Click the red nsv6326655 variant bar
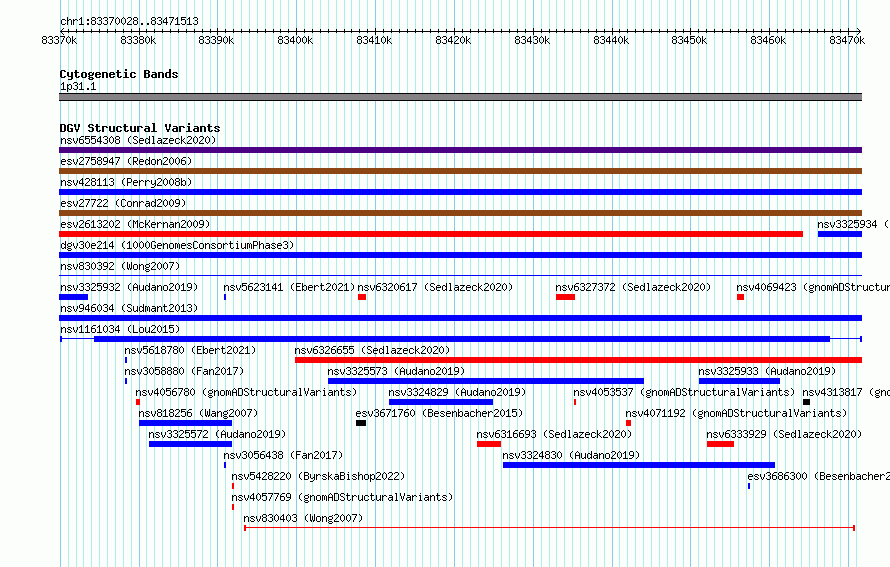The width and height of the screenshot is (890, 567). [x=578, y=360]
